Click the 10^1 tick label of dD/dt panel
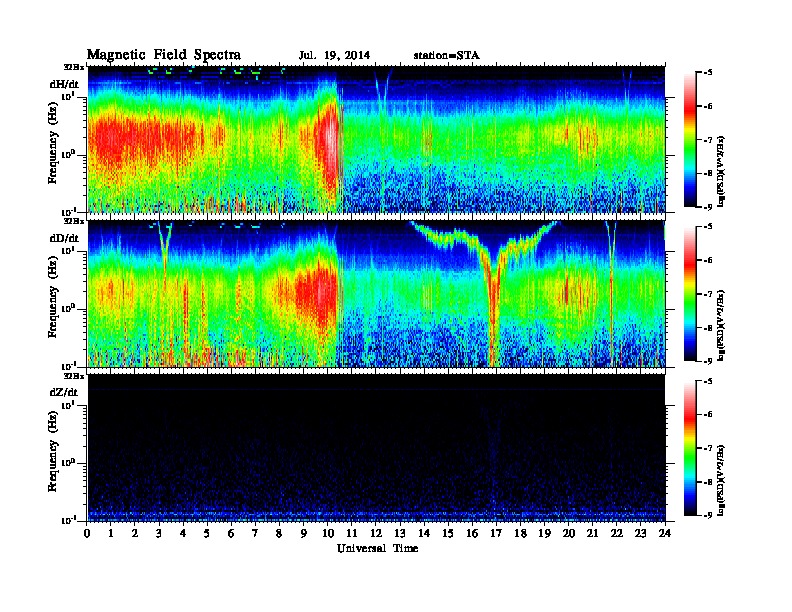 [x=69, y=250]
